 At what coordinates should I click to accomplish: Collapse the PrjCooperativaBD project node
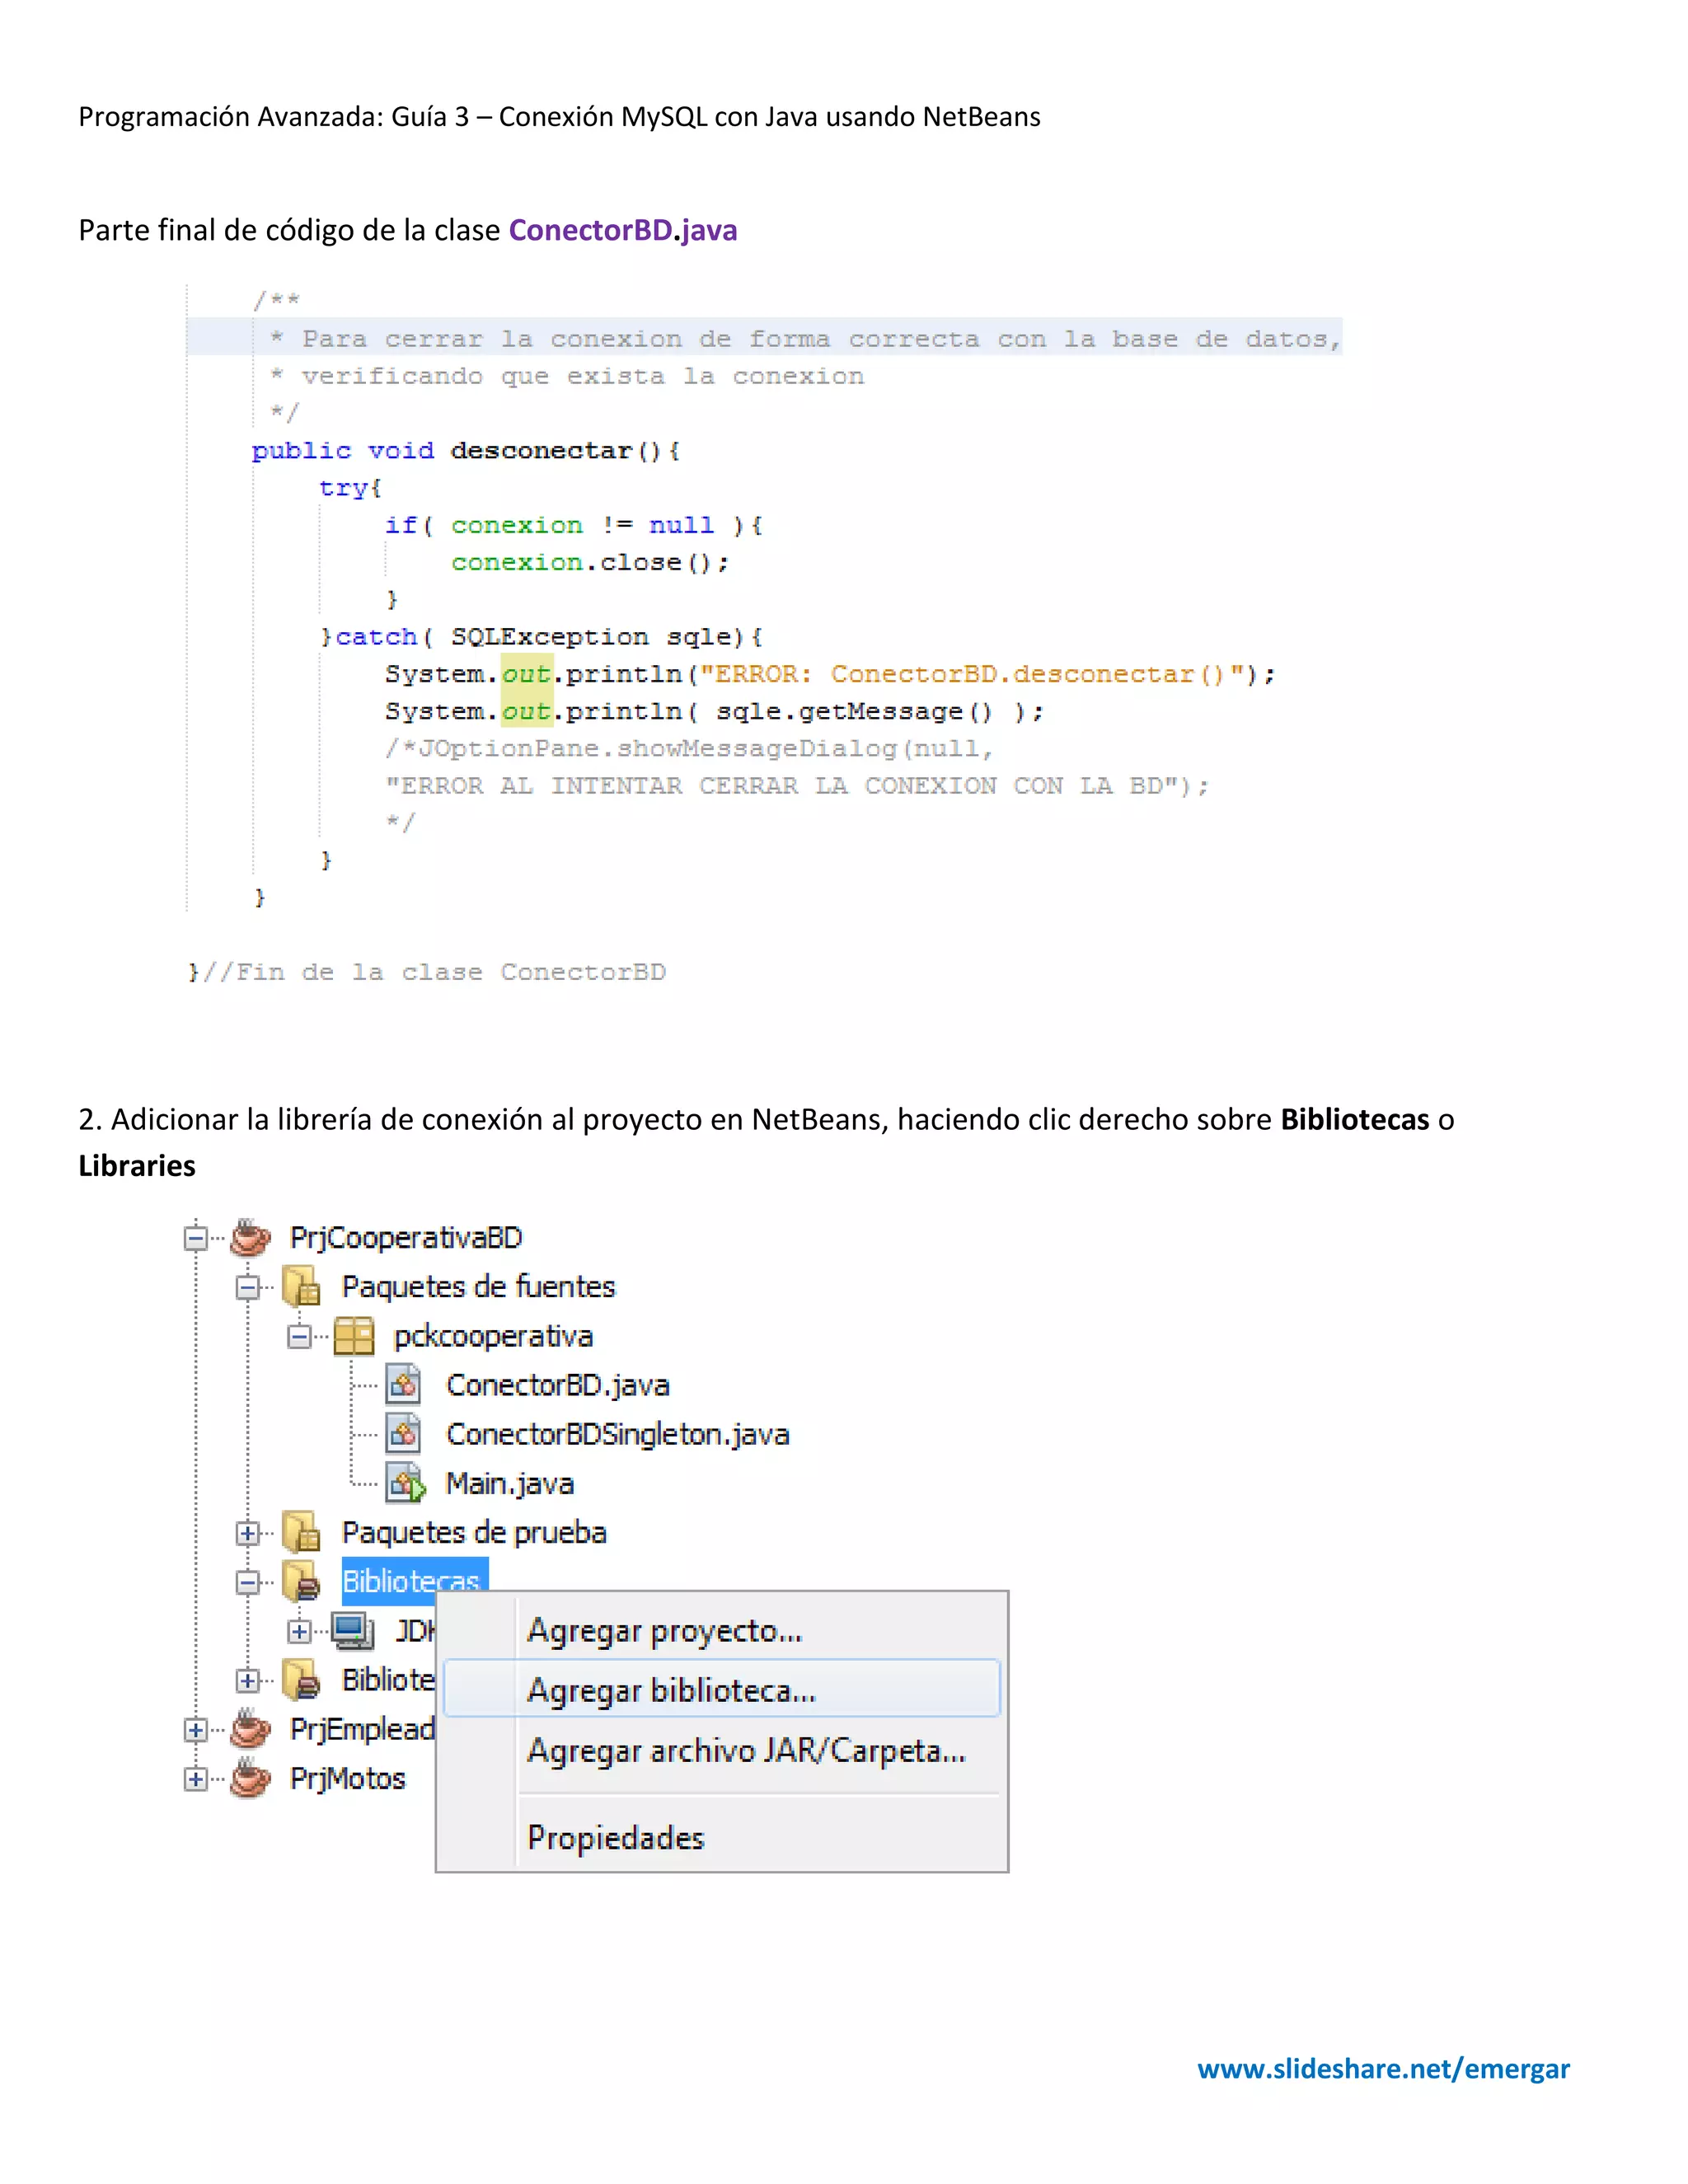[x=196, y=1238]
